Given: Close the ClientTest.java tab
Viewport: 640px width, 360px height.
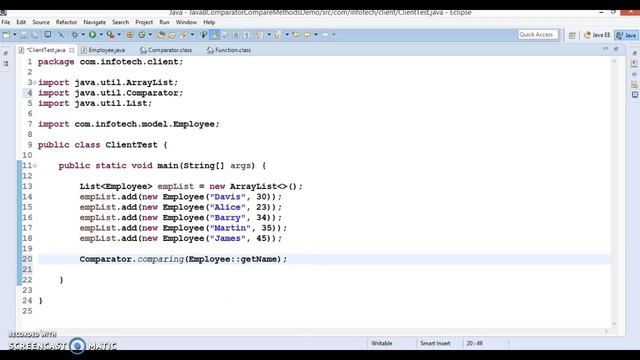Looking at the screenshot, I should tap(72, 50).
